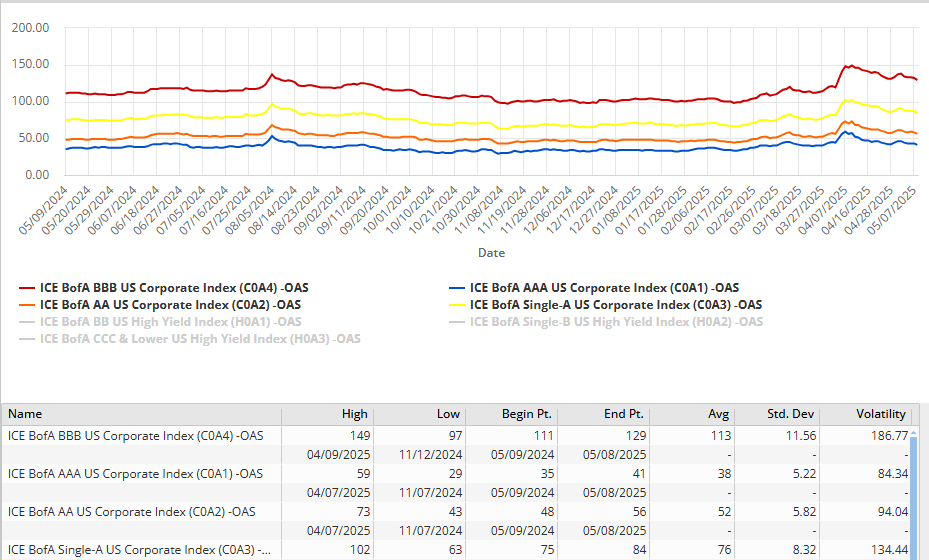Click the Date x-axis title
This screenshot has width=929, height=560.
pos(491,252)
